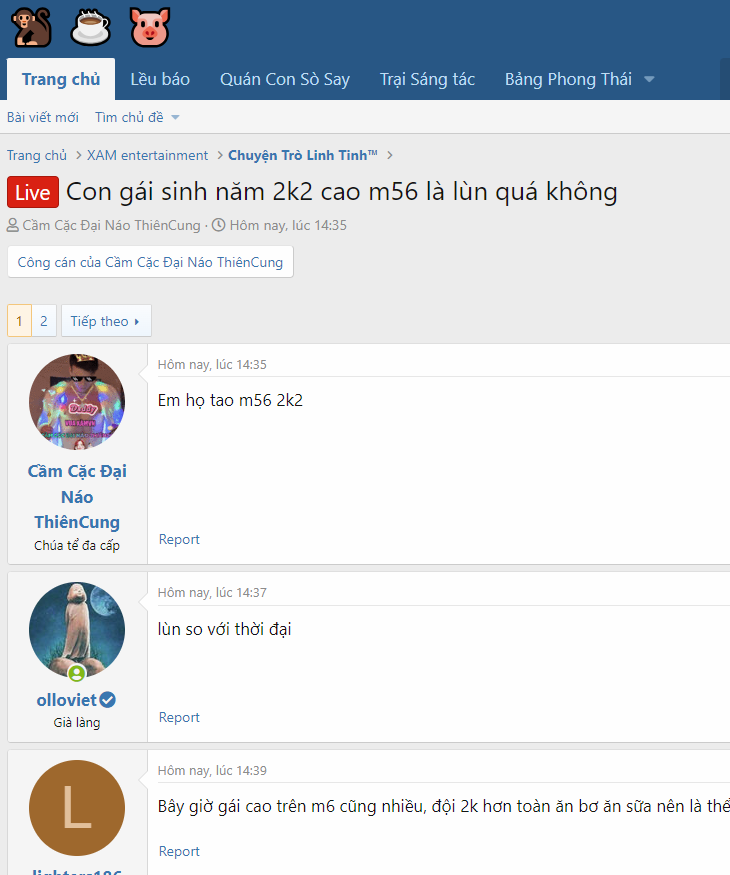The height and width of the screenshot is (875, 730).
Task: Expand the Bảng Phong Thái dropdown arrow
Action: [649, 80]
